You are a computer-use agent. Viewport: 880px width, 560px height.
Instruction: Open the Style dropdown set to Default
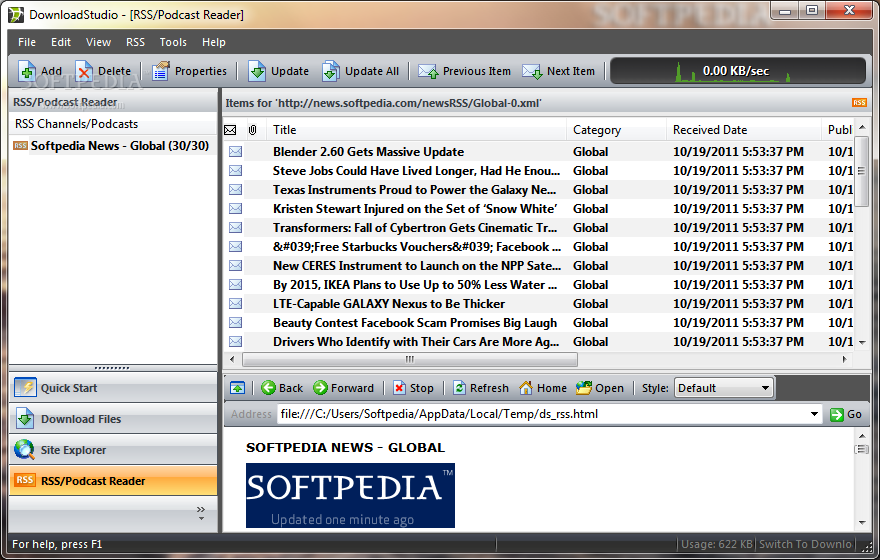723,388
